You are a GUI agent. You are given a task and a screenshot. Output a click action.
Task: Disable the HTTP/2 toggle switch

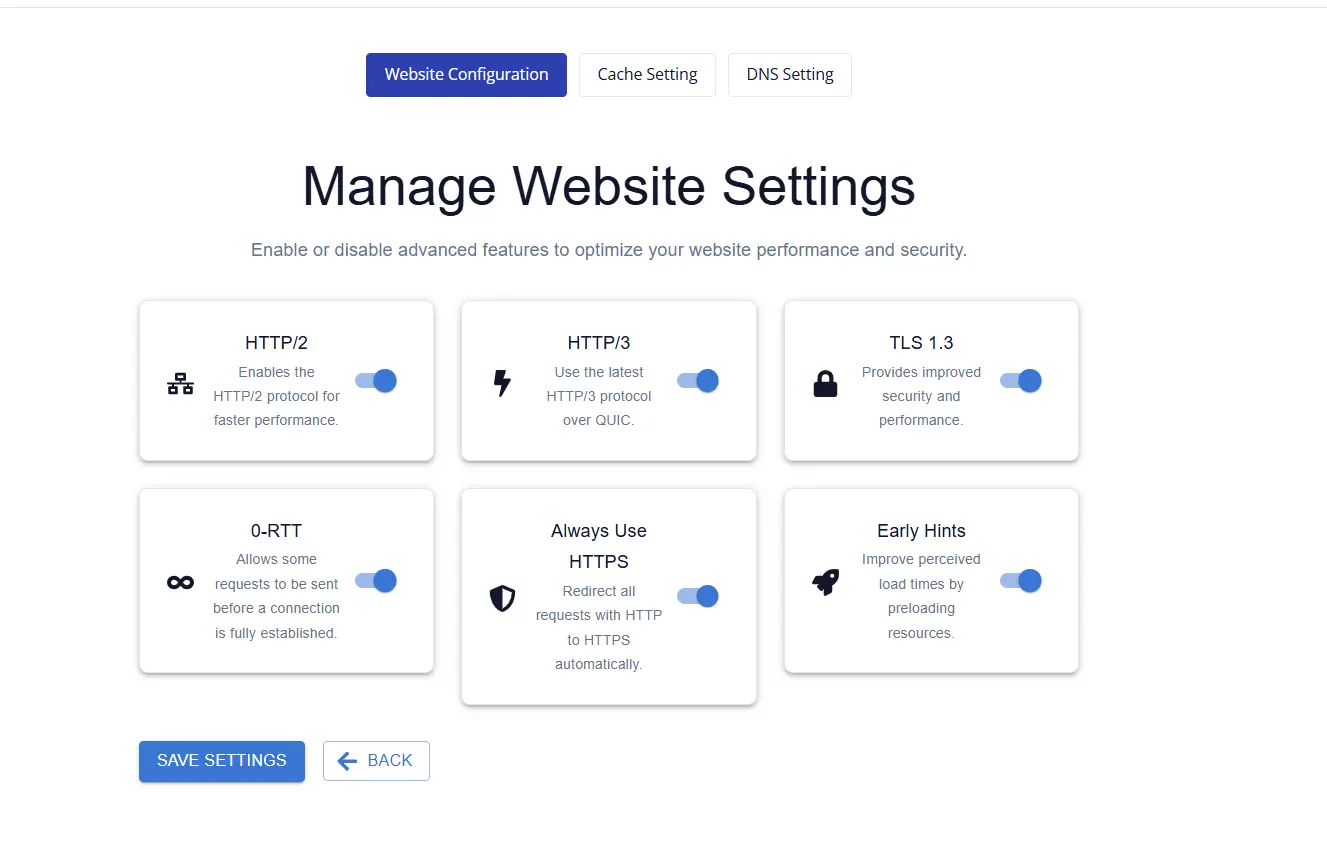click(375, 381)
